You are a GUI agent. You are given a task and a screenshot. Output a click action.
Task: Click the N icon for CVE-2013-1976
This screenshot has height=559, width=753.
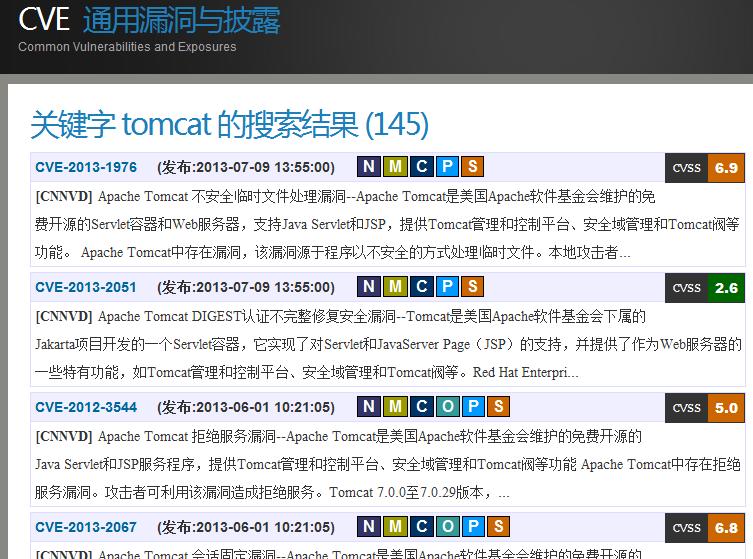(369, 167)
